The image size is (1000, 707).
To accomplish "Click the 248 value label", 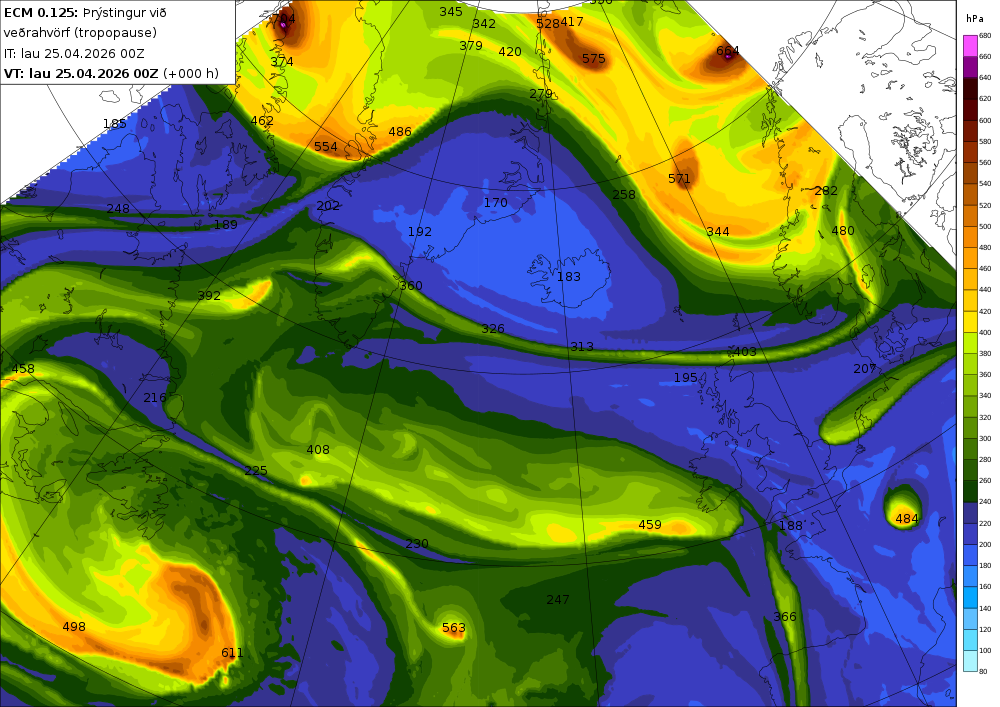I will (x=118, y=208).
